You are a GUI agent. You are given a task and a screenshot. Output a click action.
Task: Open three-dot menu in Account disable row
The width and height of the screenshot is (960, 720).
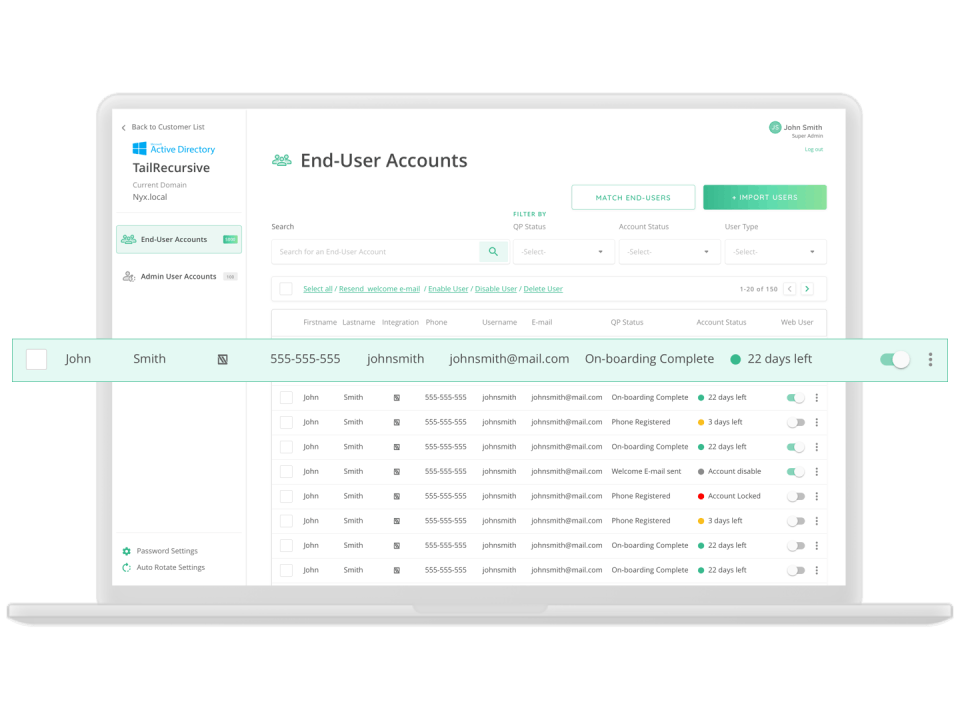[816, 471]
